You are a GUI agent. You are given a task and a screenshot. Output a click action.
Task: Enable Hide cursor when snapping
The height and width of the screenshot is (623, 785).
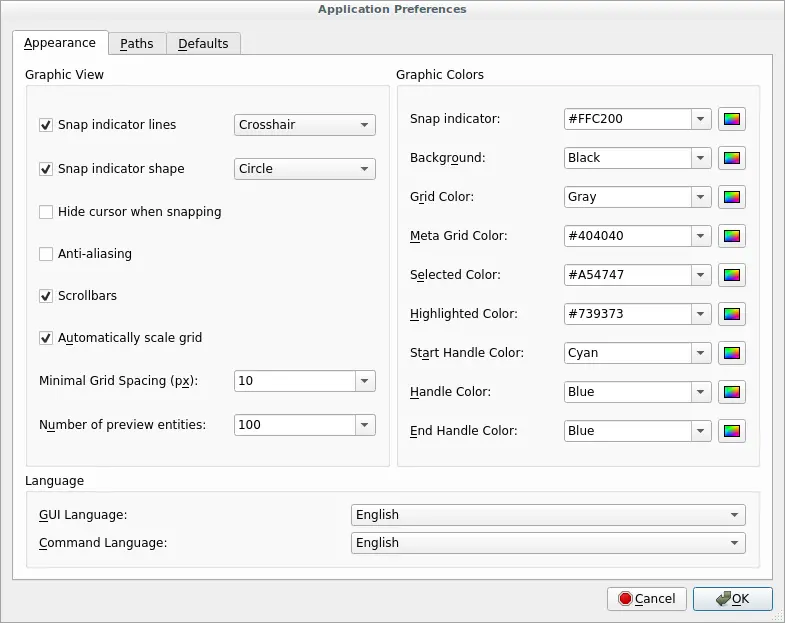coord(46,212)
